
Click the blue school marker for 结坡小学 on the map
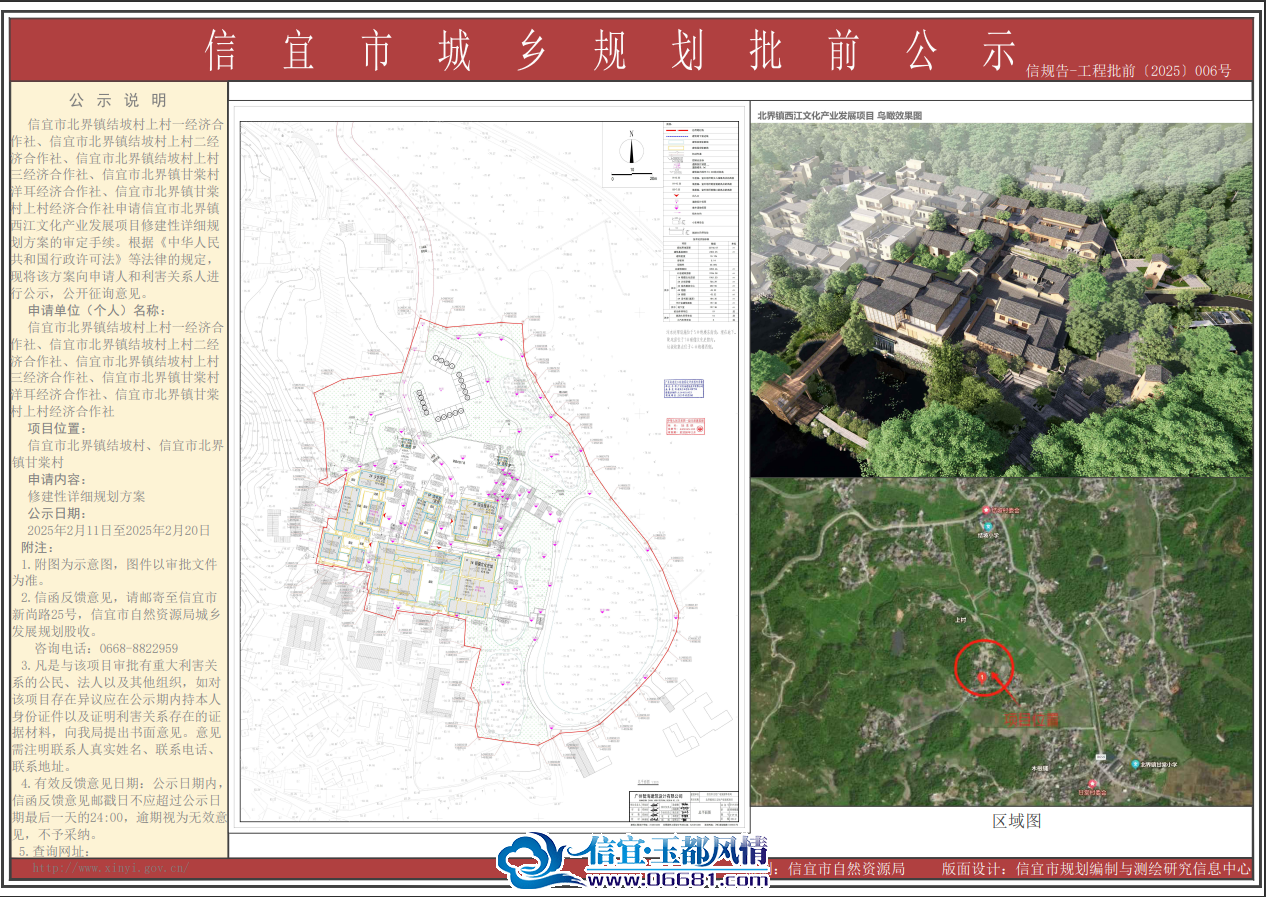pos(989,524)
